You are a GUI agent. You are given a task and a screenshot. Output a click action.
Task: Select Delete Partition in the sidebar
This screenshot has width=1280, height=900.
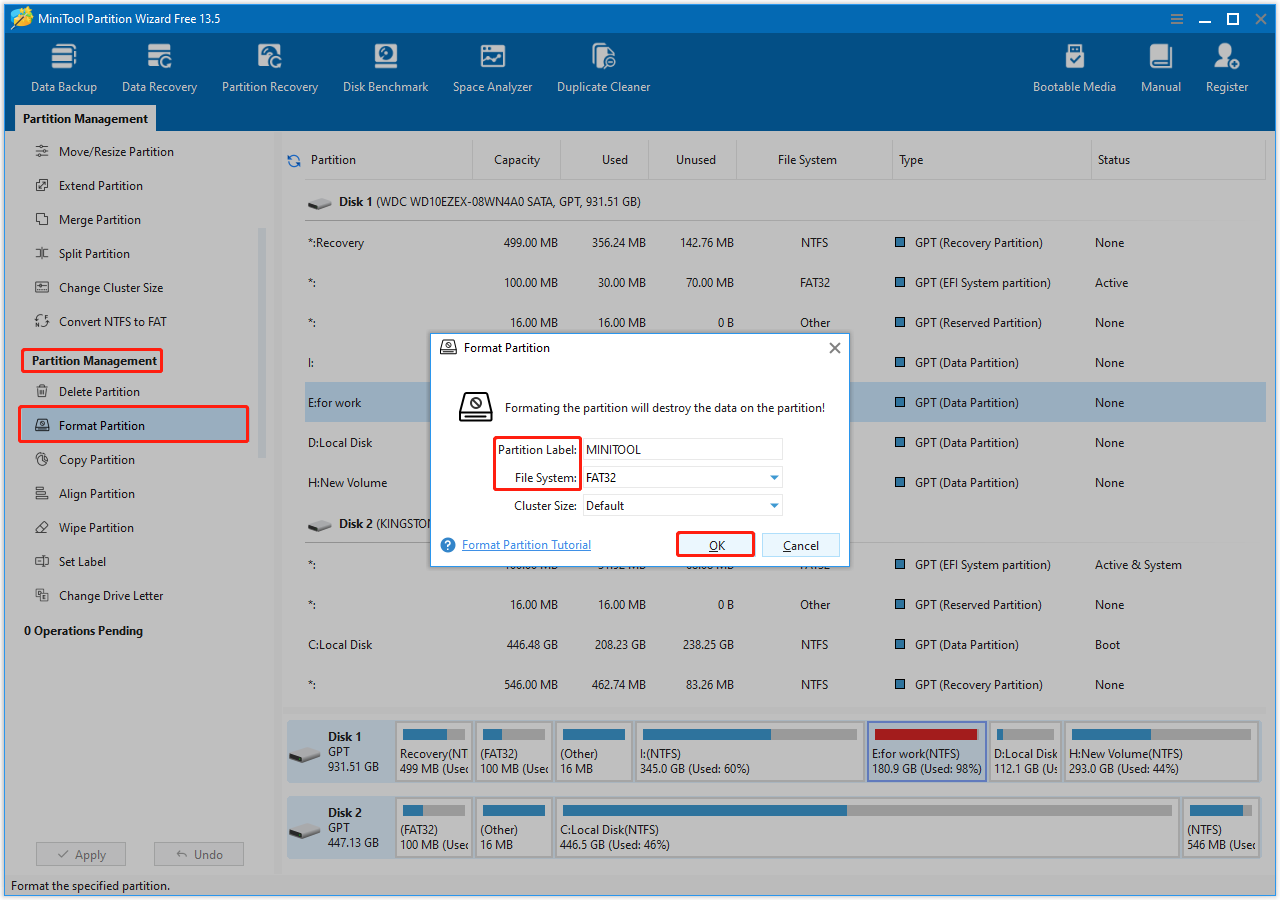90,391
